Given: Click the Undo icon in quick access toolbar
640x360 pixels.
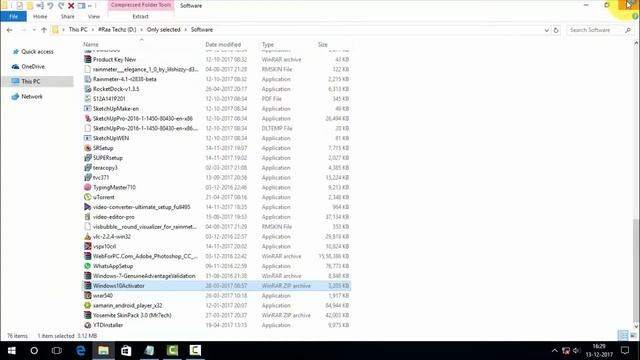Looking at the screenshot, I should tap(50, 6).
